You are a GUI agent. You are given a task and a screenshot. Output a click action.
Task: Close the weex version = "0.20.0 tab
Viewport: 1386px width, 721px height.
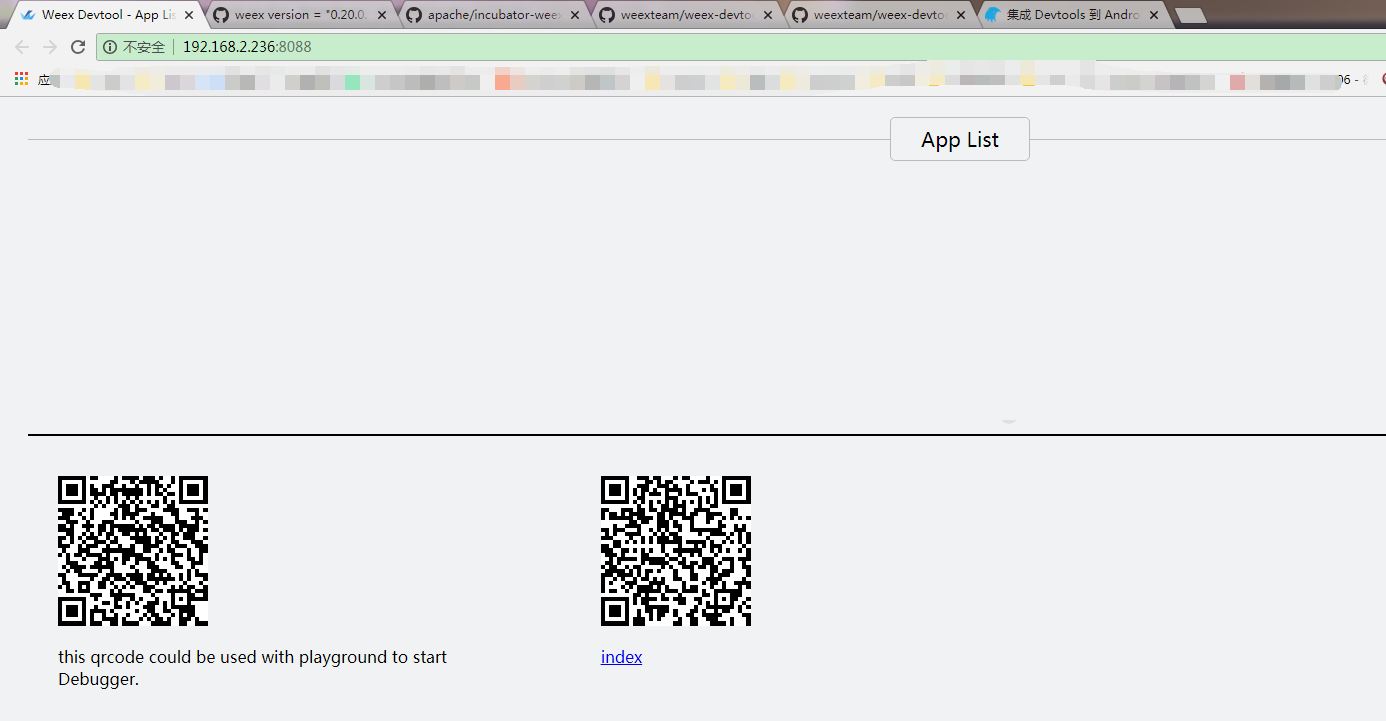[383, 15]
